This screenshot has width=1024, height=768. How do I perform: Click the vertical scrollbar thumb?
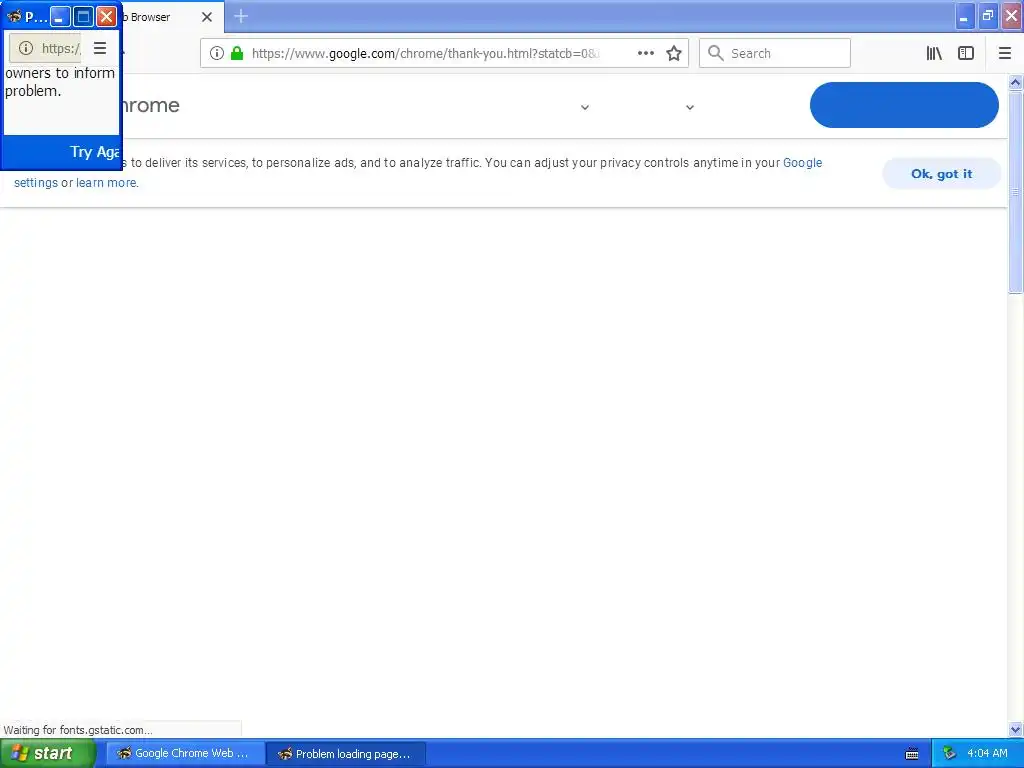(1016, 192)
